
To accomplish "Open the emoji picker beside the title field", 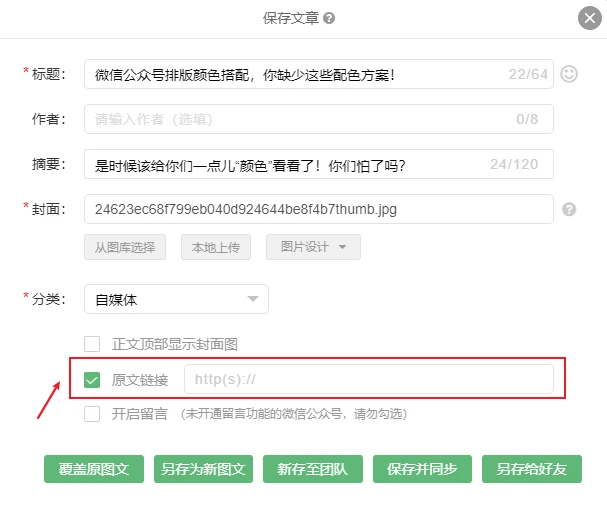I will [x=569, y=74].
